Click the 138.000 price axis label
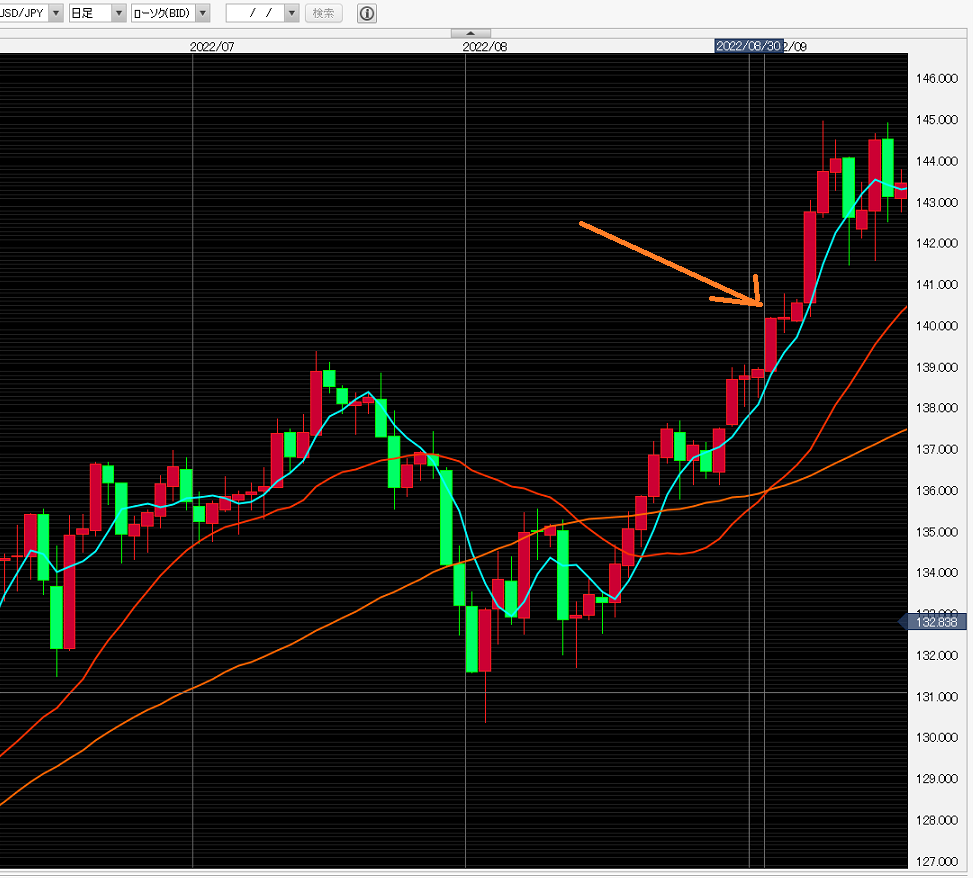 click(937, 409)
